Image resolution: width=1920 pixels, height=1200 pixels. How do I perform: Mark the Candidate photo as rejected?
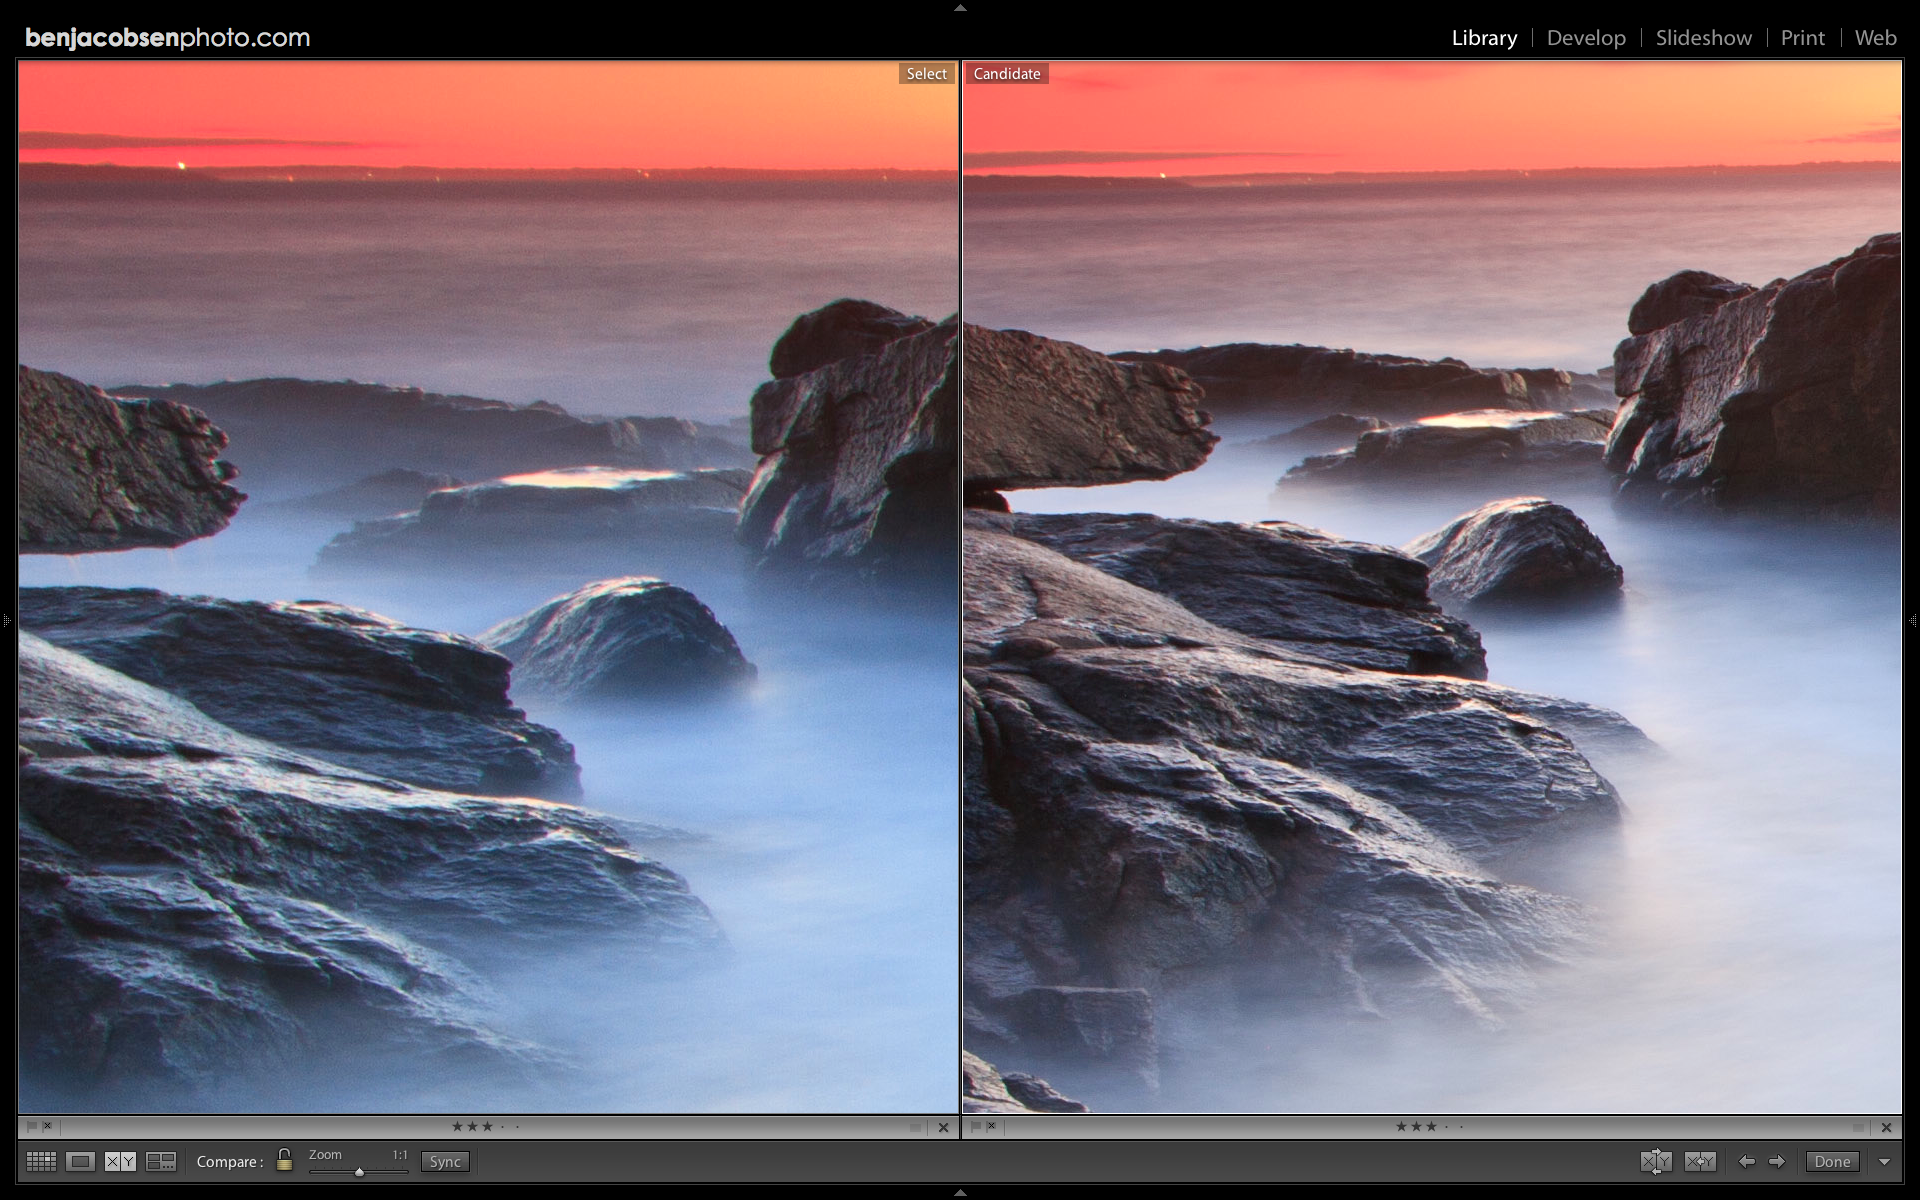click(992, 1126)
